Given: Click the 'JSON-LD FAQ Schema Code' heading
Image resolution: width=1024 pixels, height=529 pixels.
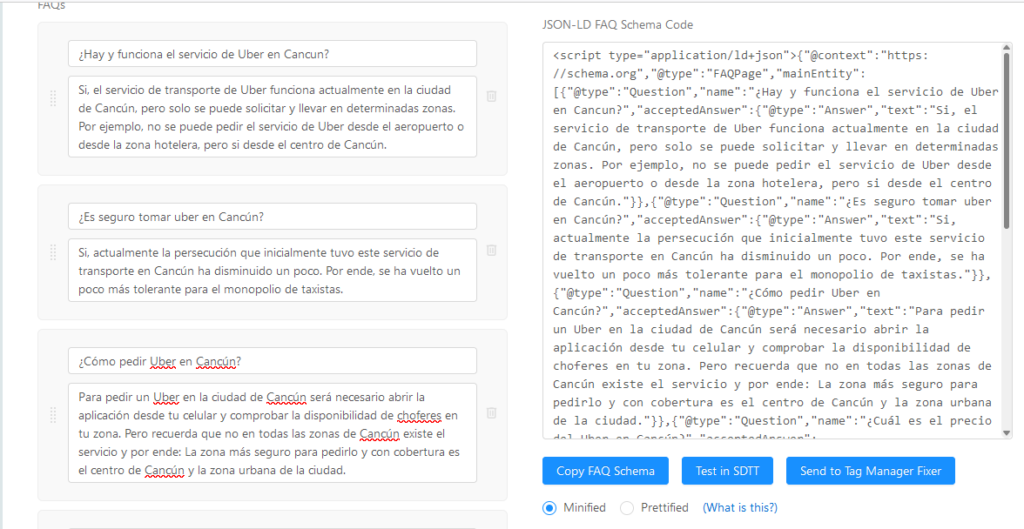Looking at the screenshot, I should tap(617, 25).
